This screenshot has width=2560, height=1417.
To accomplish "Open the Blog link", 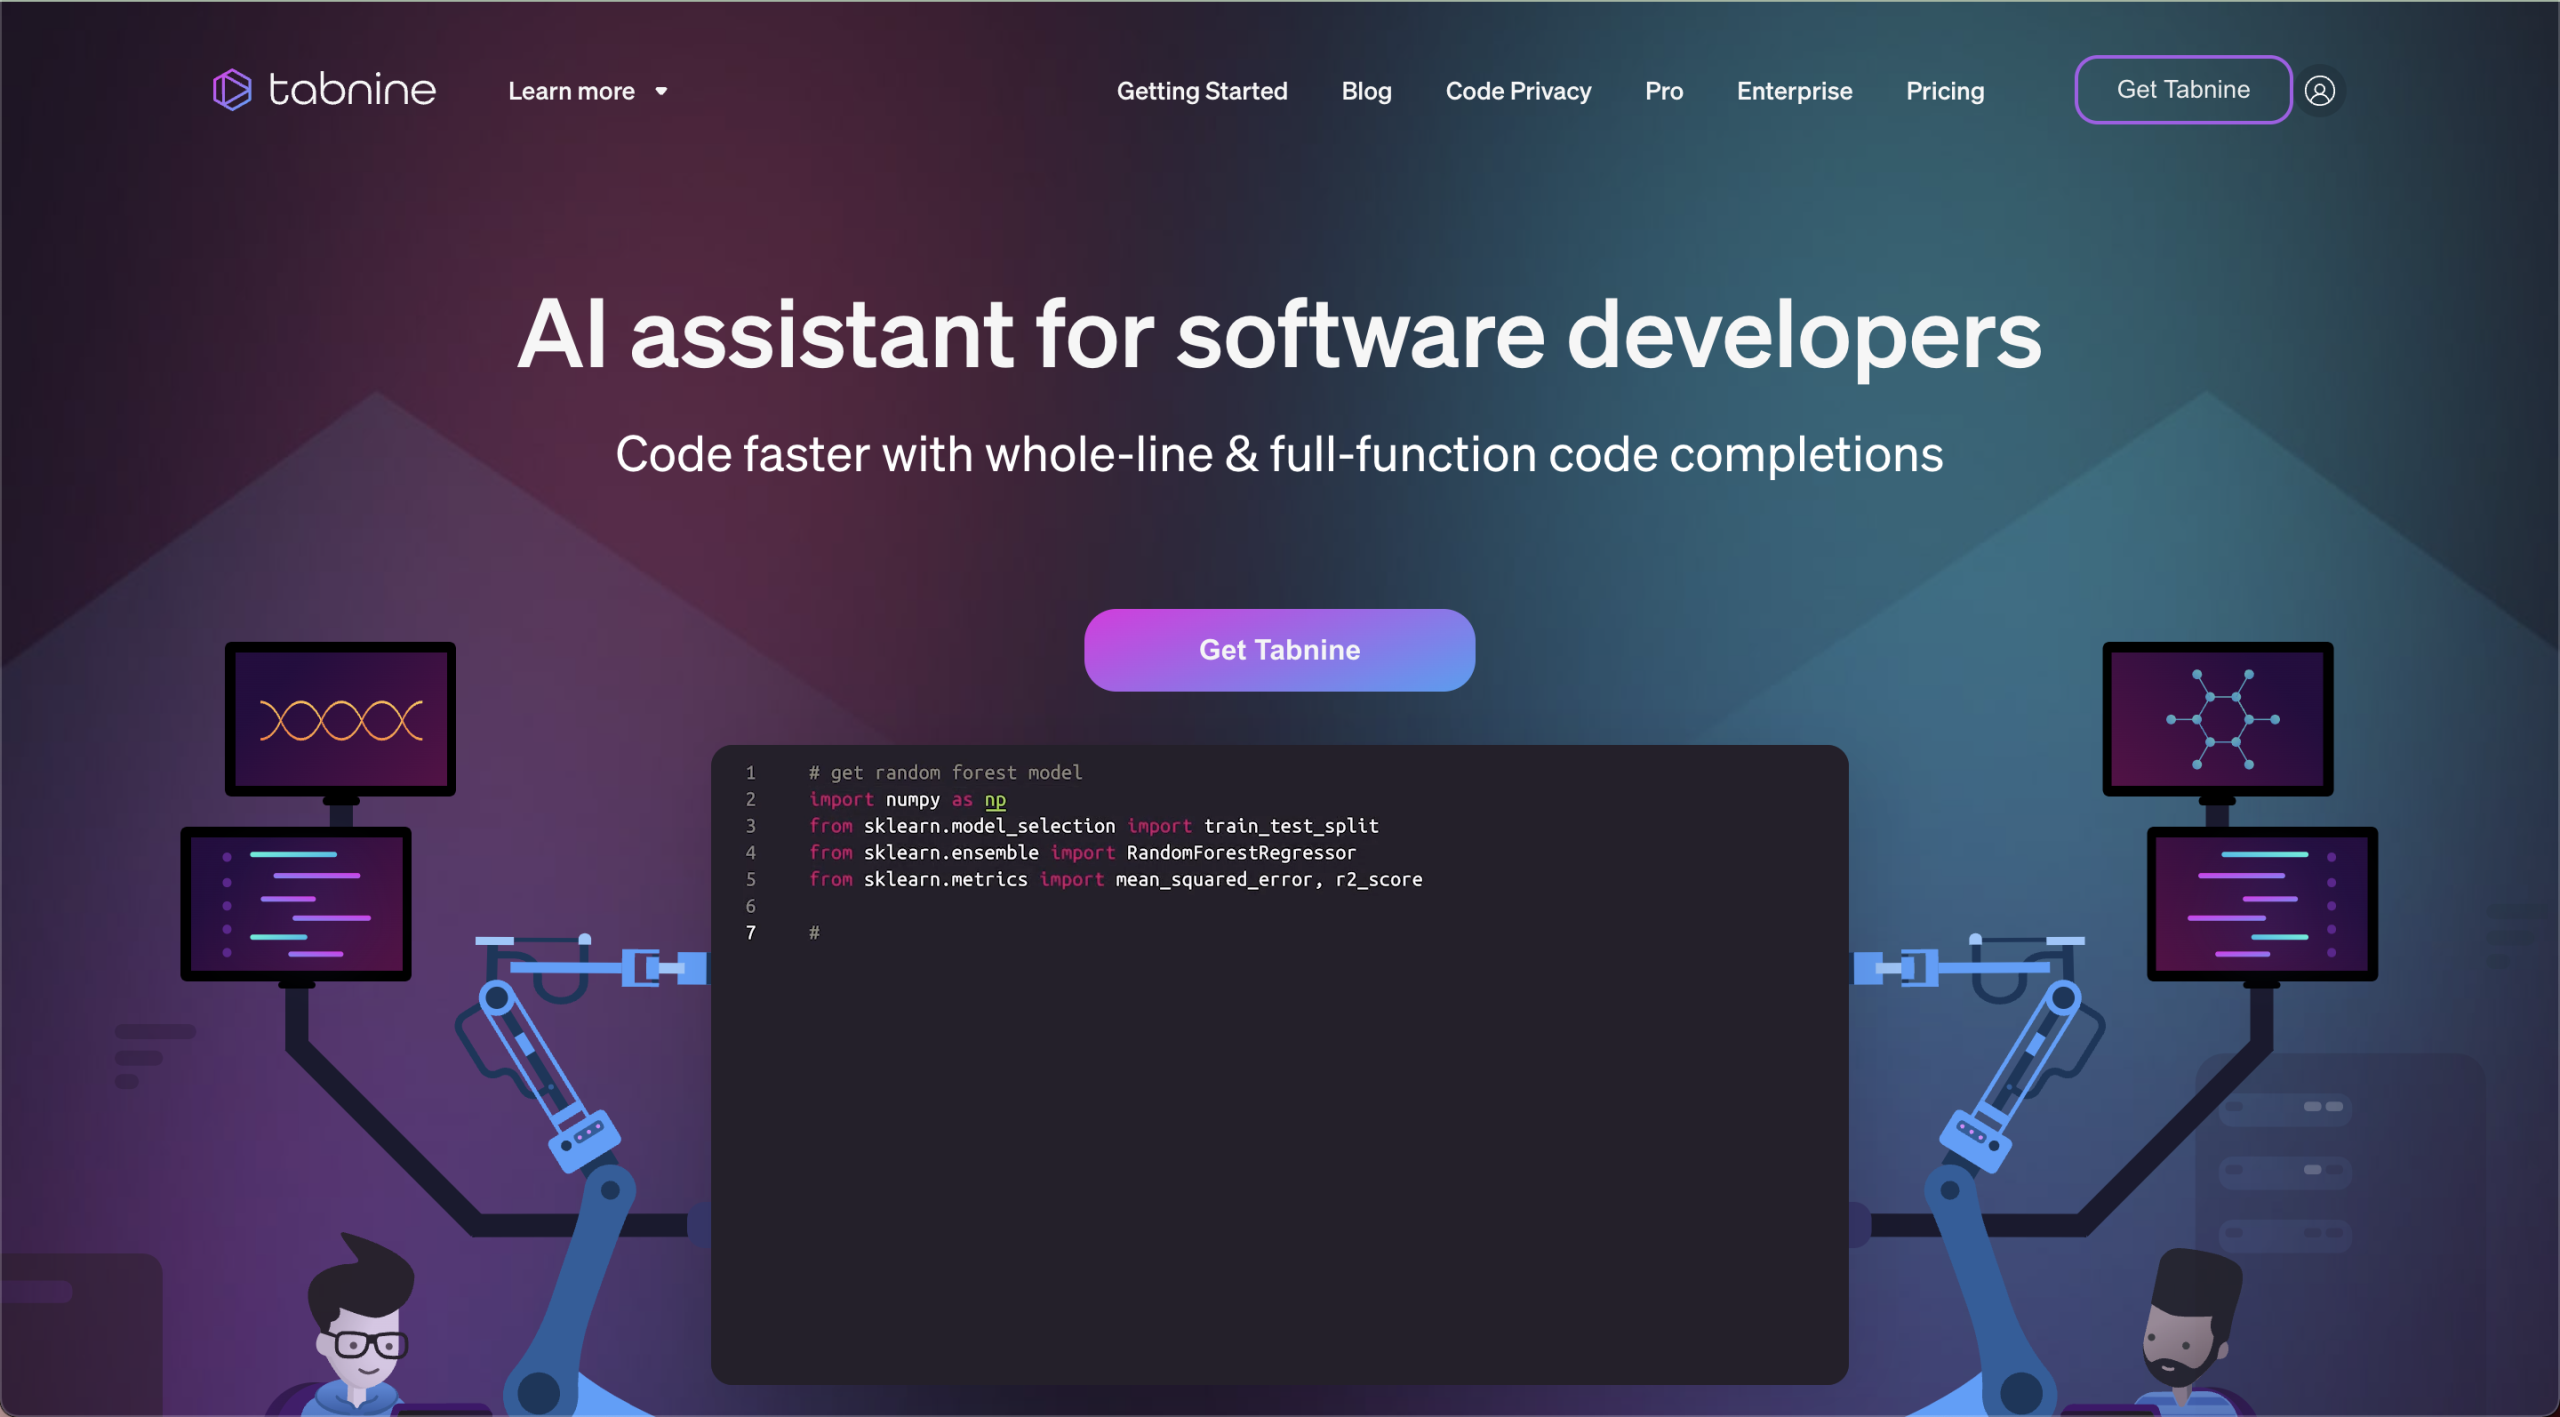I will [1366, 91].
